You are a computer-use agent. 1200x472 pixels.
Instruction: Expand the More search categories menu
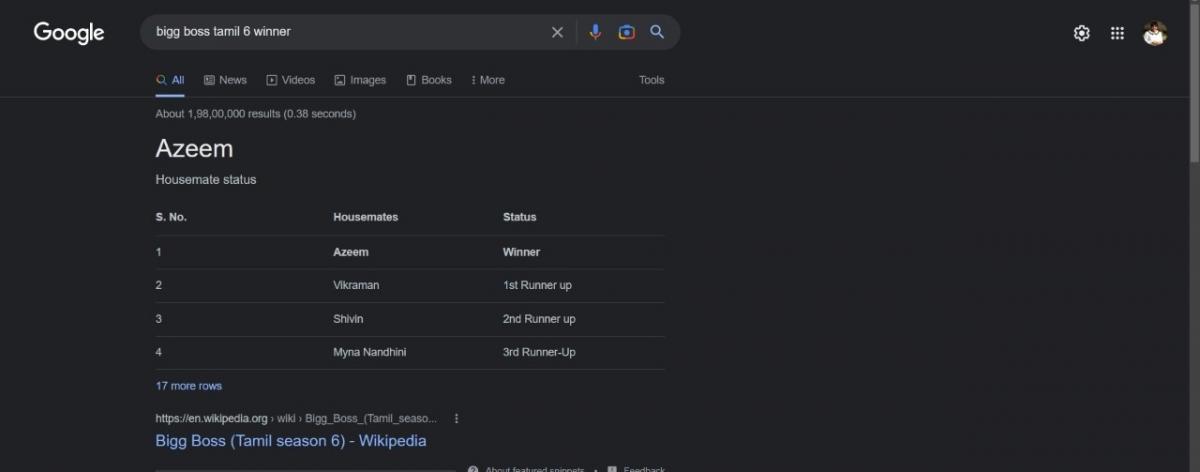(488, 80)
